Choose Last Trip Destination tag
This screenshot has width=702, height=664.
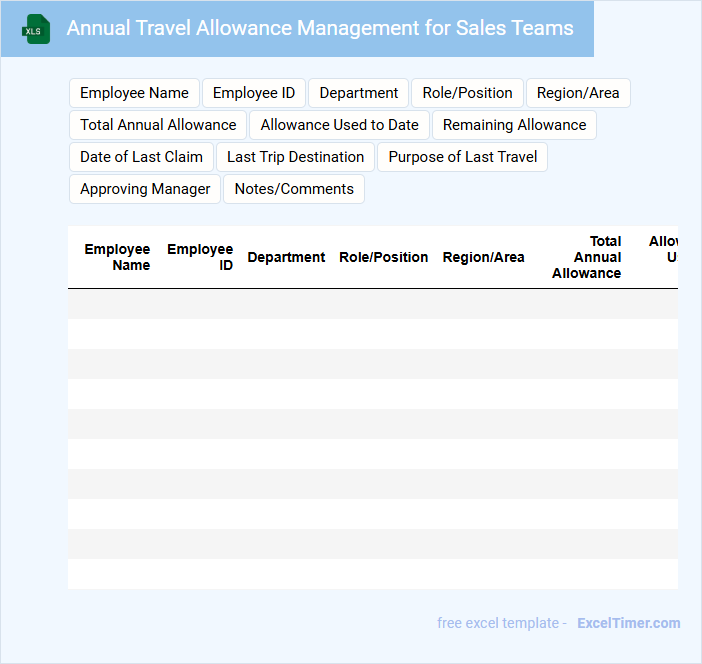click(x=295, y=157)
